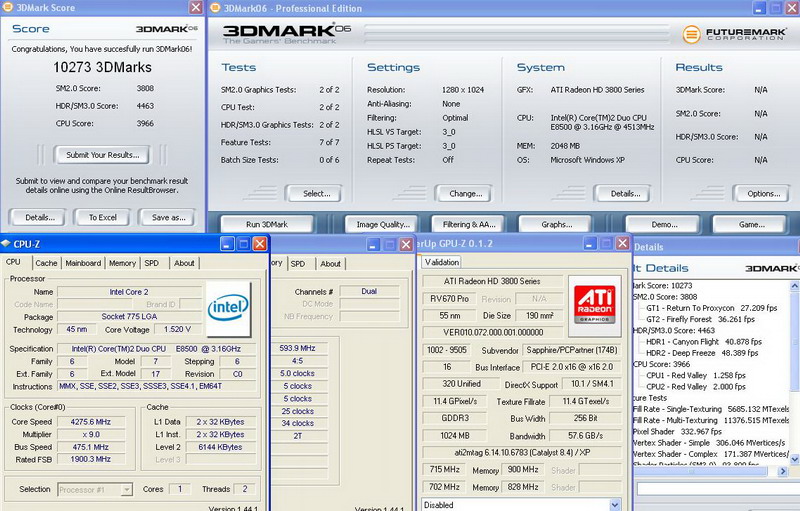
Task: Click the CPU-Z title bar icon
Action: pos(6,244)
